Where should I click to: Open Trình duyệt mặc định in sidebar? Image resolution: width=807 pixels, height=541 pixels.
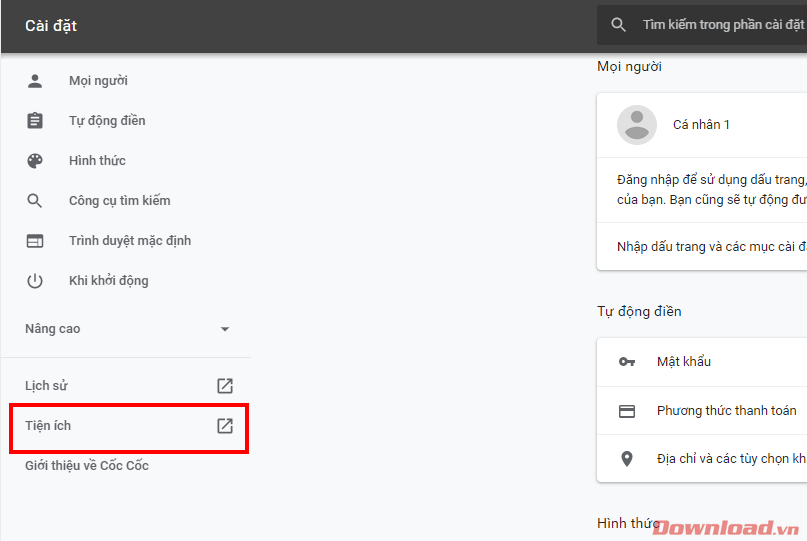130,241
